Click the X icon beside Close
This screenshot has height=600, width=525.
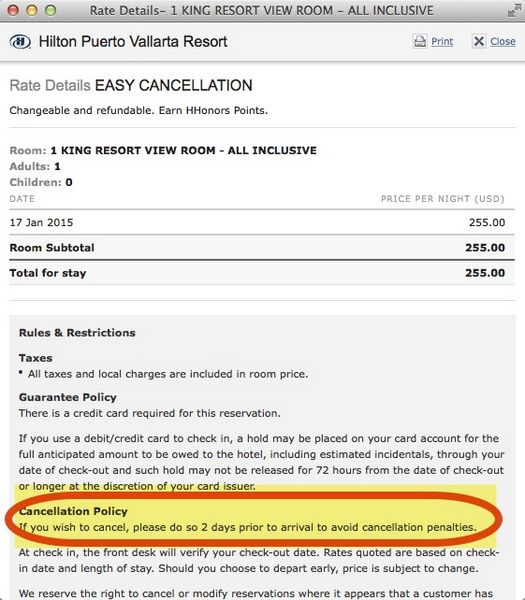479,41
